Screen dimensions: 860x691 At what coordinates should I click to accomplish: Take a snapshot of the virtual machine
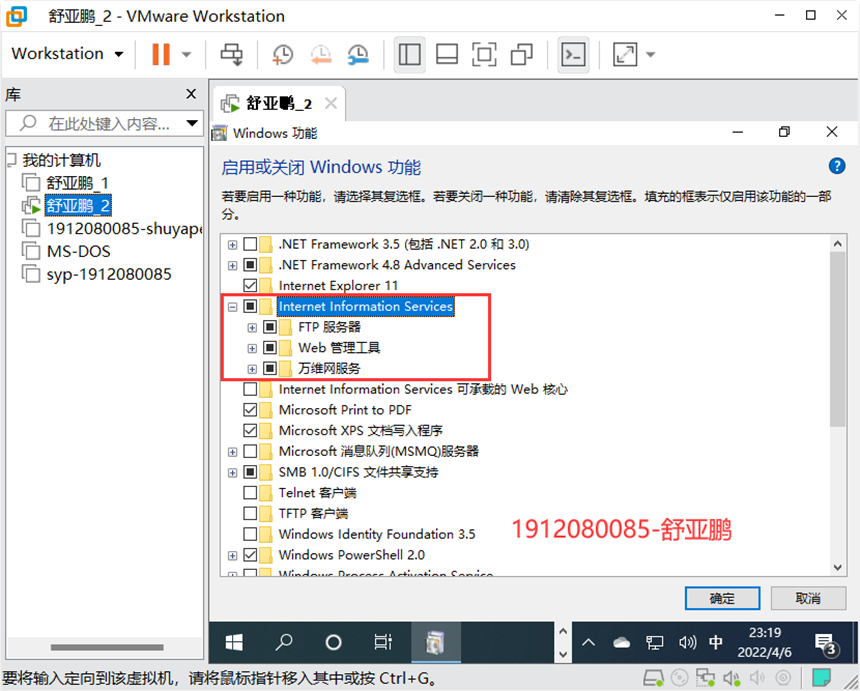(x=281, y=54)
